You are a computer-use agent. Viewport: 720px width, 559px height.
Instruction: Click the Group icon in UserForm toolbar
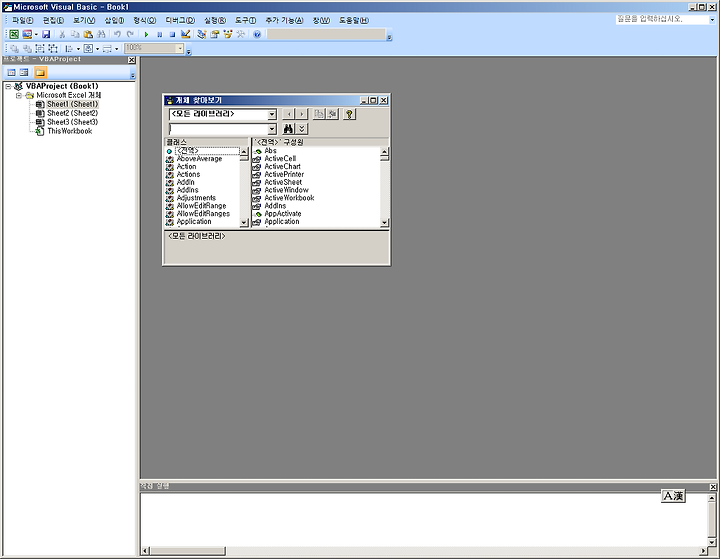[40, 48]
